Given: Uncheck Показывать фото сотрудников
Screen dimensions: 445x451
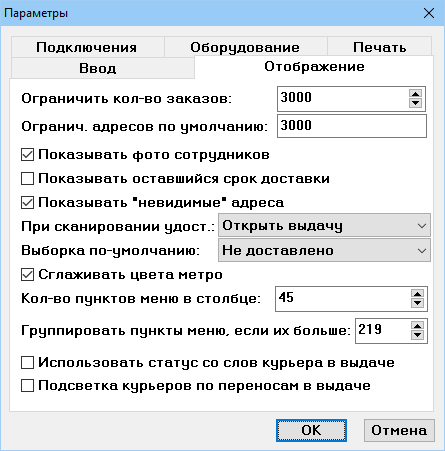Looking at the screenshot, I should click(x=27, y=155).
